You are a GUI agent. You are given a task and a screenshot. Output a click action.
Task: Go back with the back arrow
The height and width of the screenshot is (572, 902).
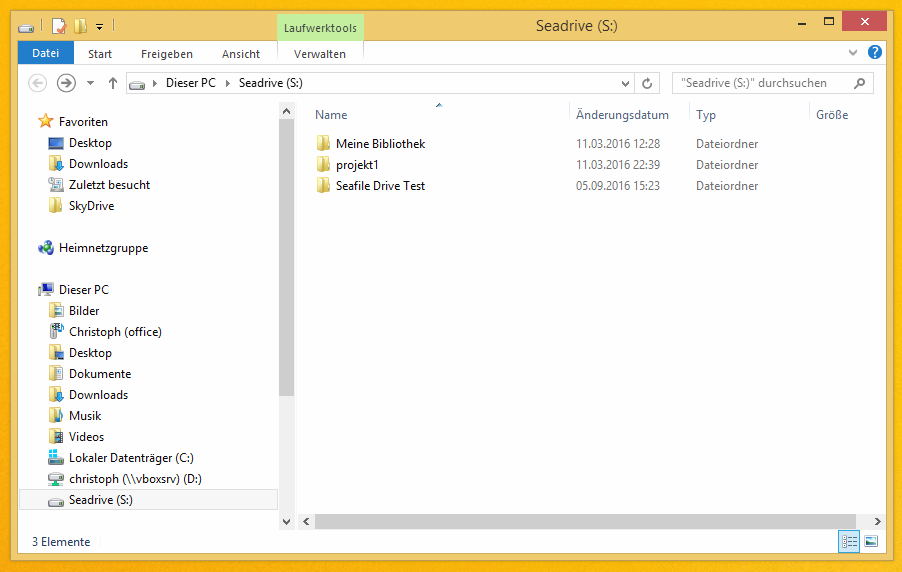pyautogui.click(x=37, y=83)
